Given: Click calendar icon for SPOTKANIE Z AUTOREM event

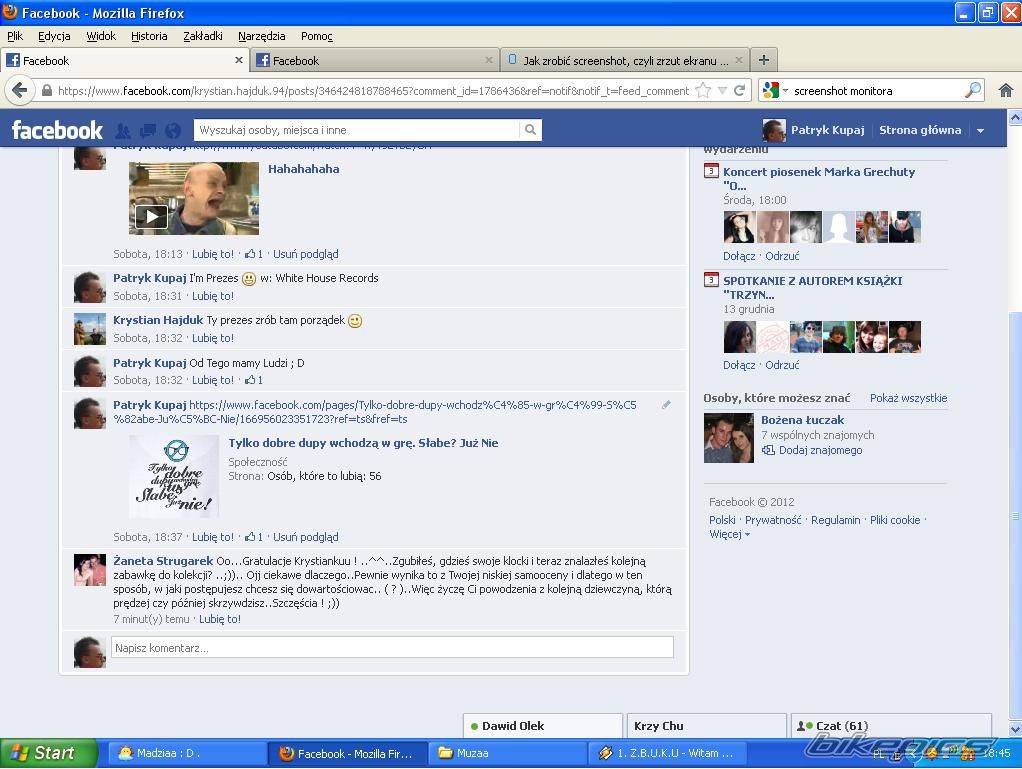Looking at the screenshot, I should pyautogui.click(x=711, y=280).
